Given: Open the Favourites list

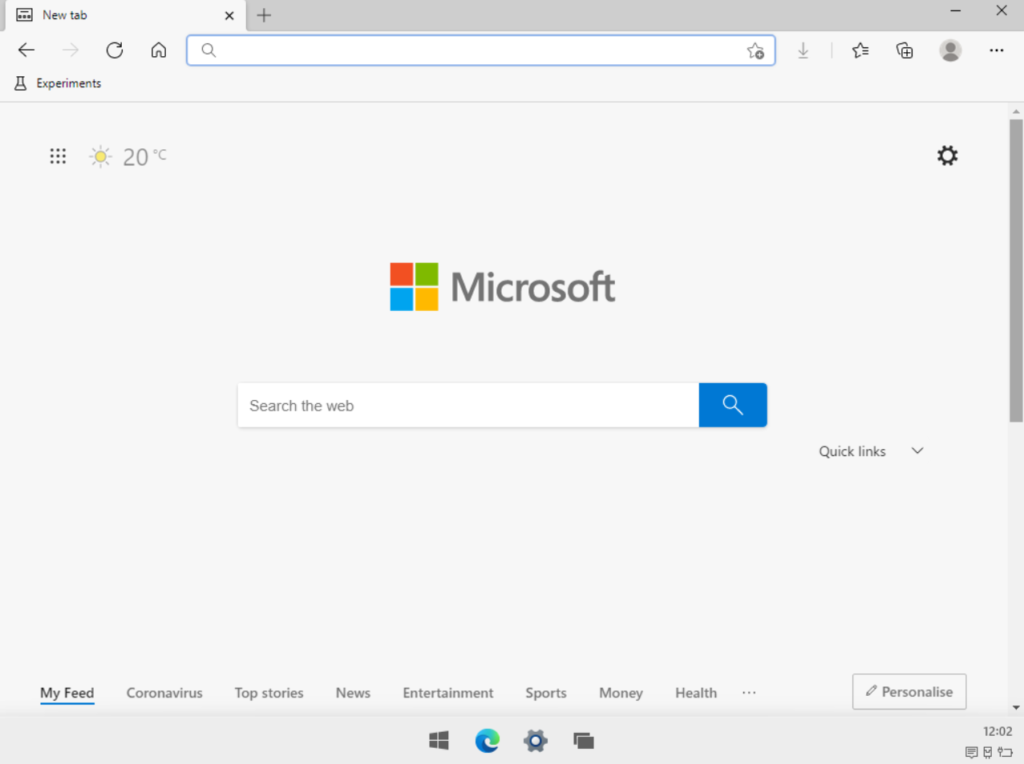Looking at the screenshot, I should [x=860, y=50].
